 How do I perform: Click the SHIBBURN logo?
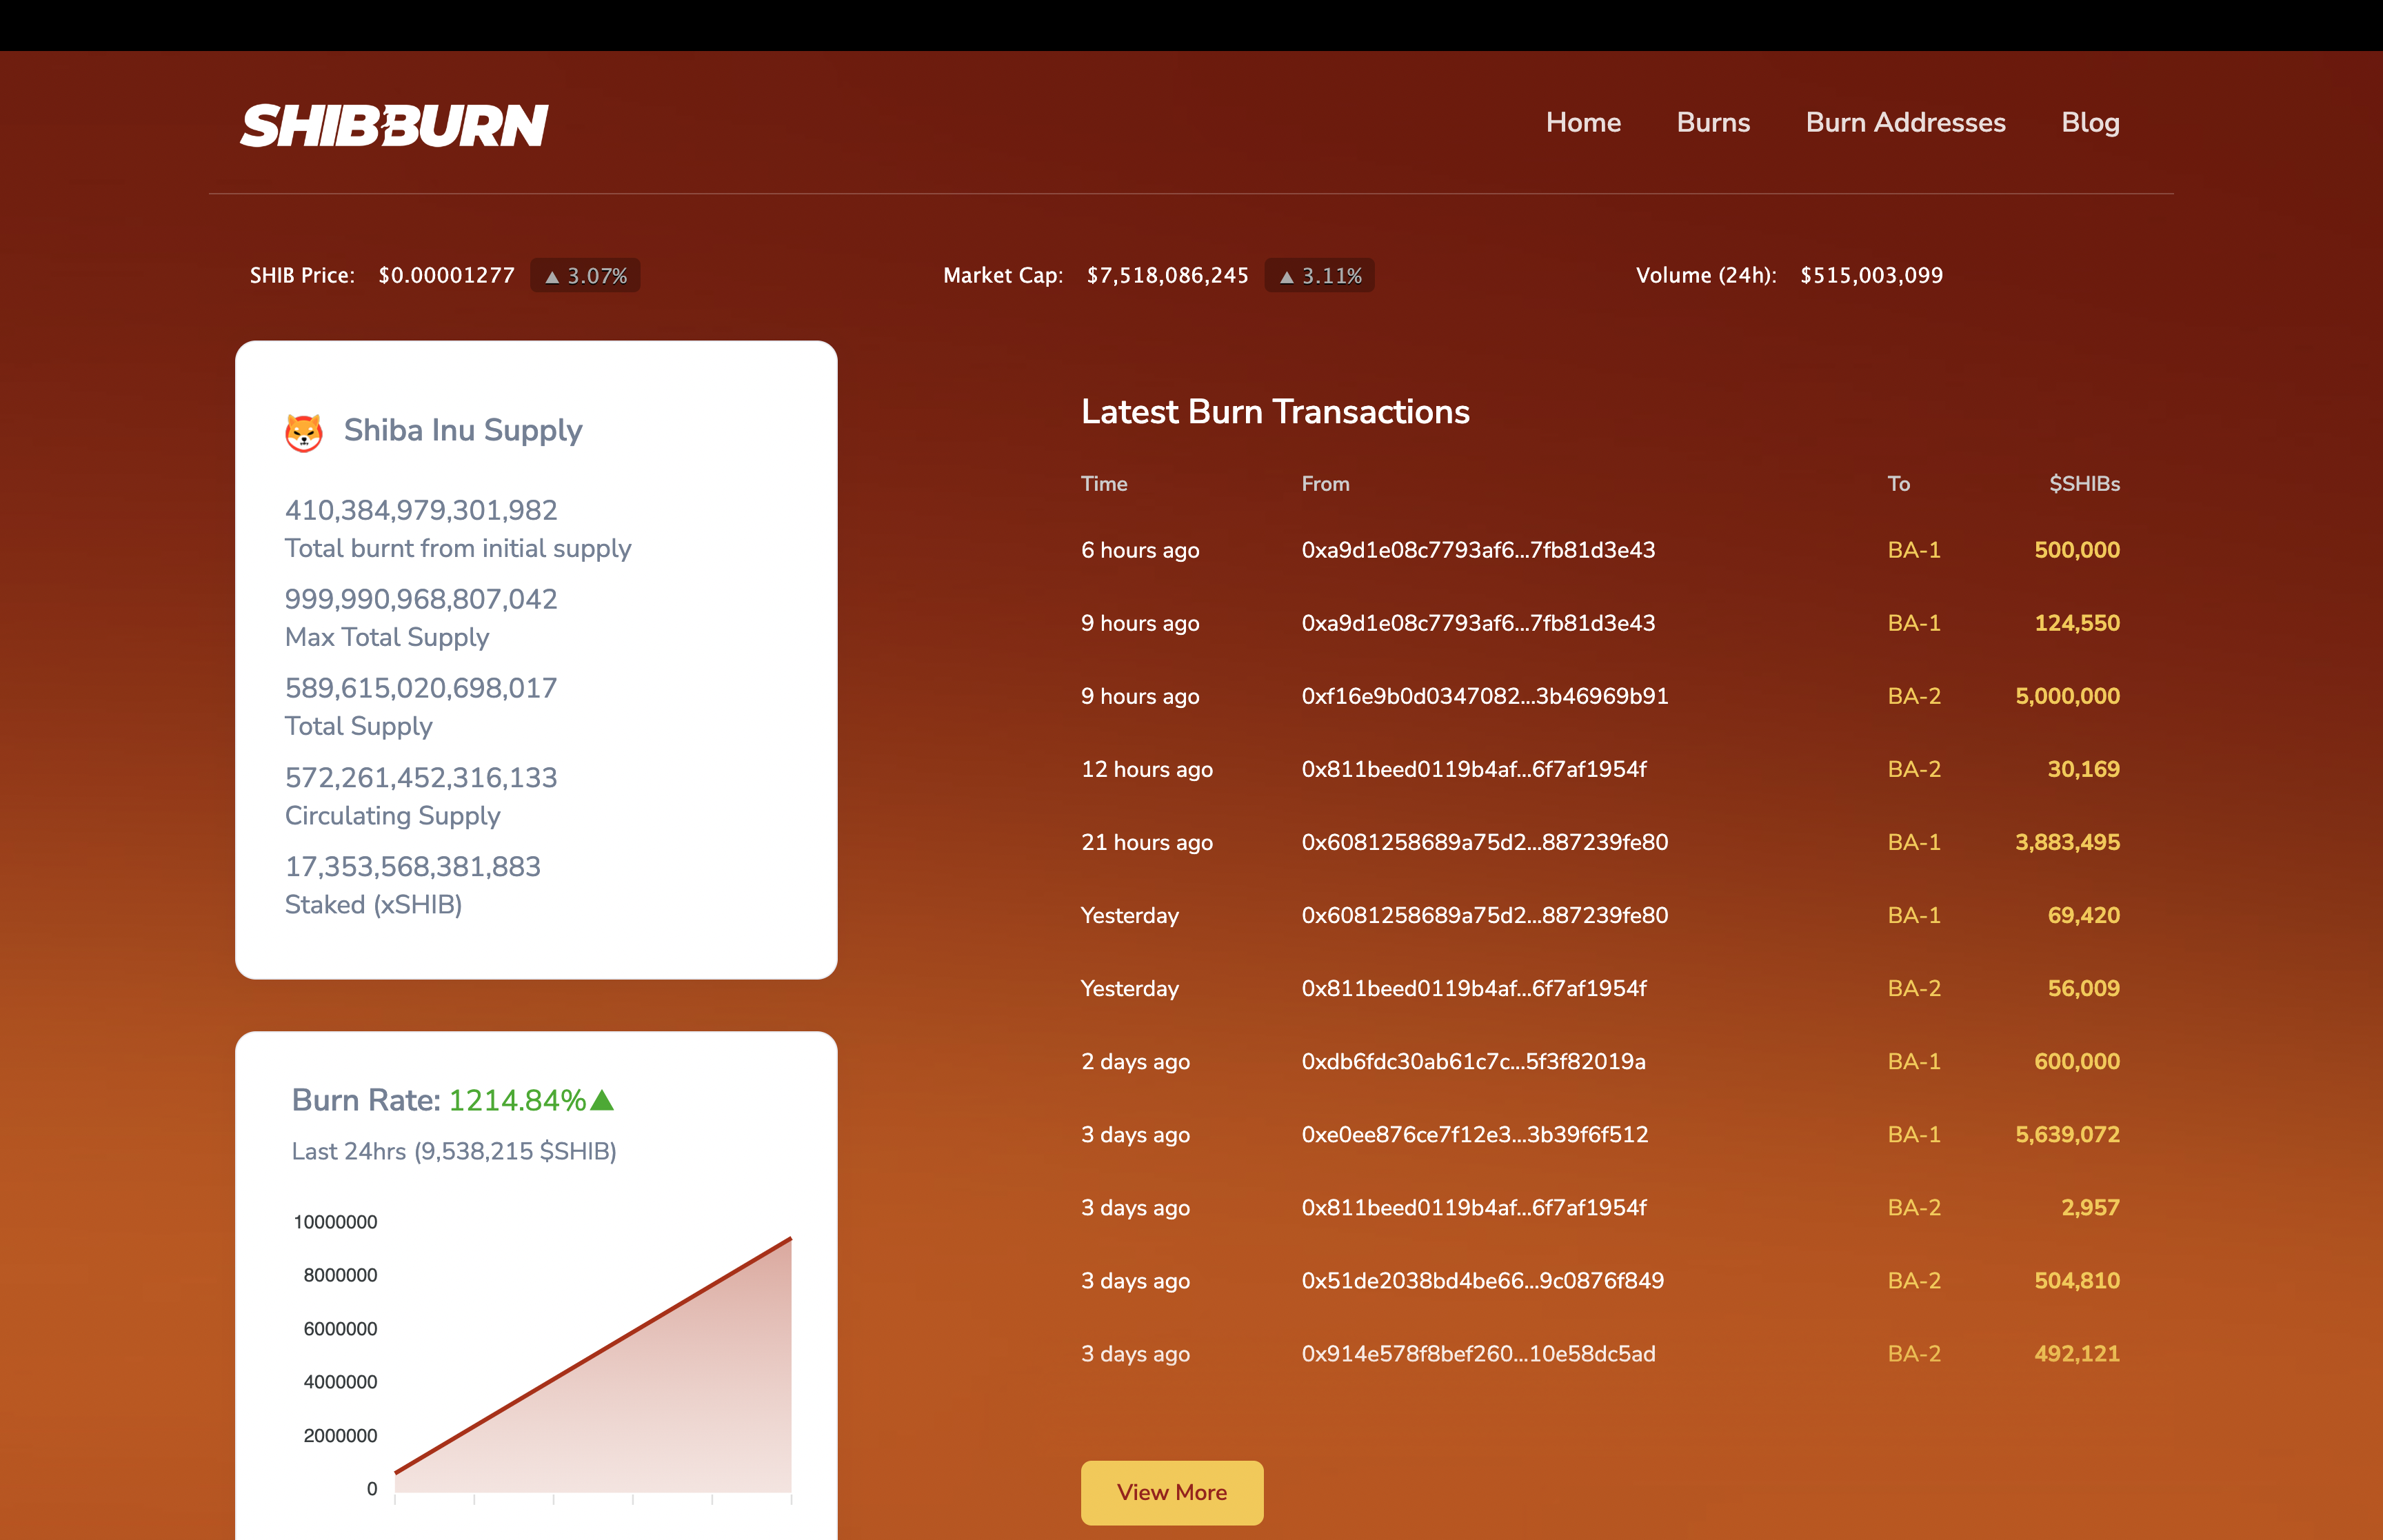(x=394, y=126)
